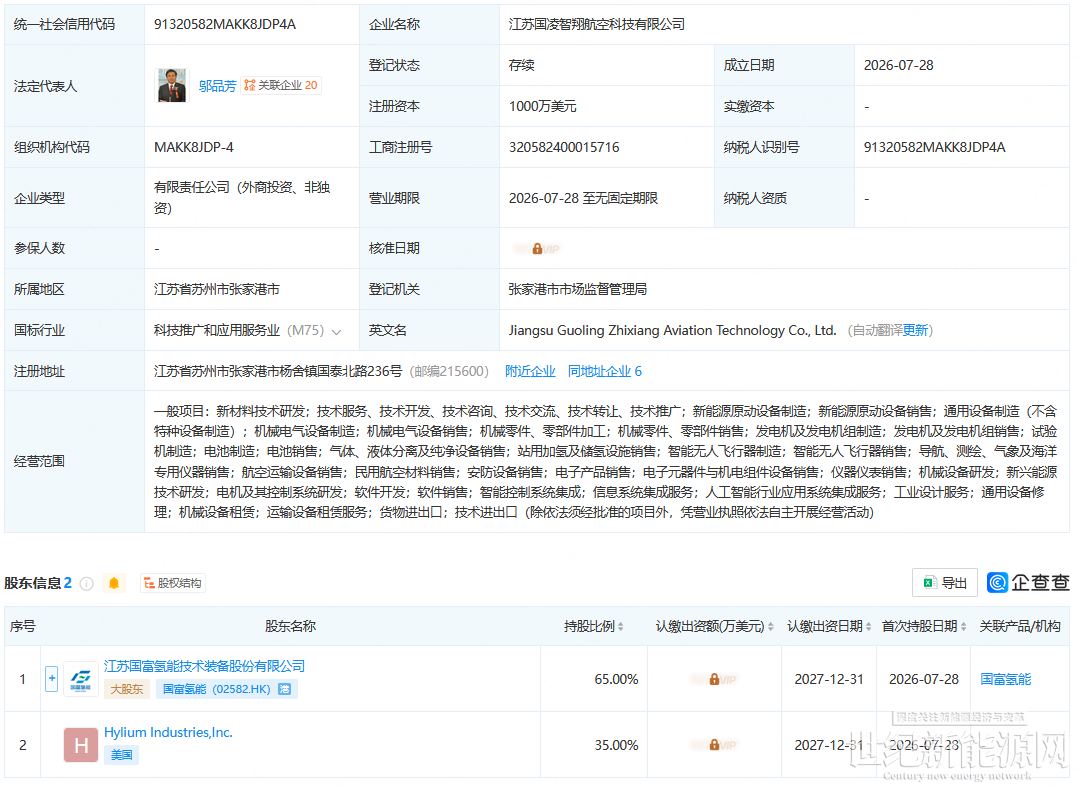Click the 大股东 tag
The width and height of the screenshot is (1077, 786).
pos(127,689)
